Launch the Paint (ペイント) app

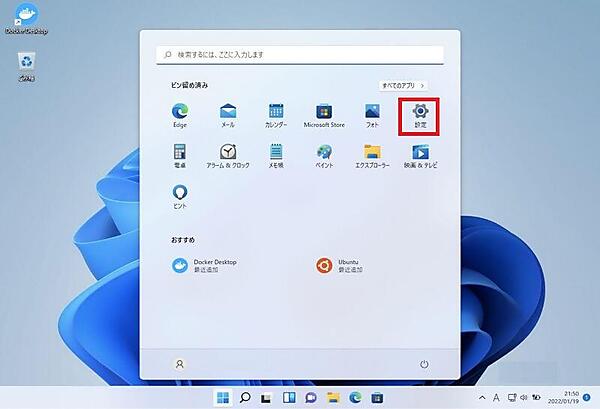pyautogui.click(x=324, y=156)
